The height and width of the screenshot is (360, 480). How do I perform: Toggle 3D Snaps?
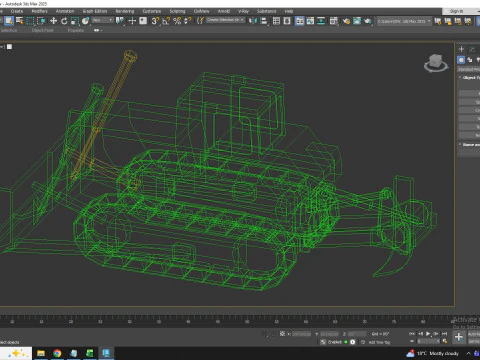[x=155, y=21]
